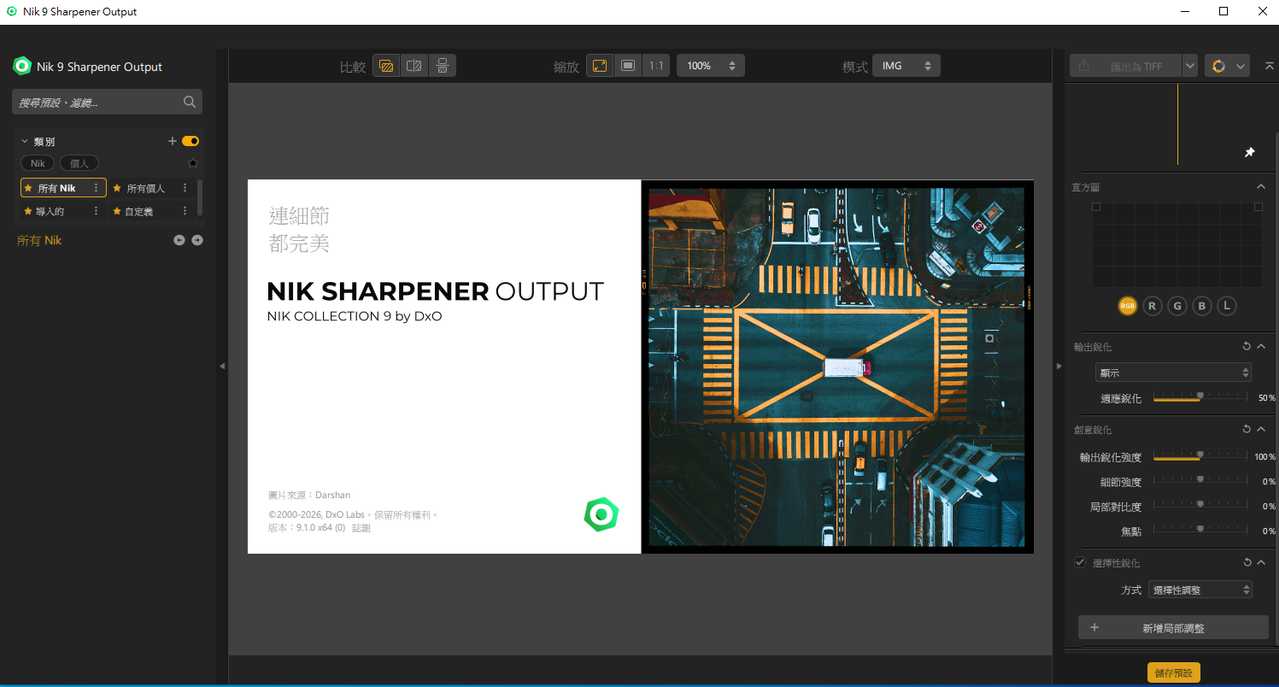The image size is (1279, 687).
Task: Click the 誌謝 credits link
Action: coord(361,527)
